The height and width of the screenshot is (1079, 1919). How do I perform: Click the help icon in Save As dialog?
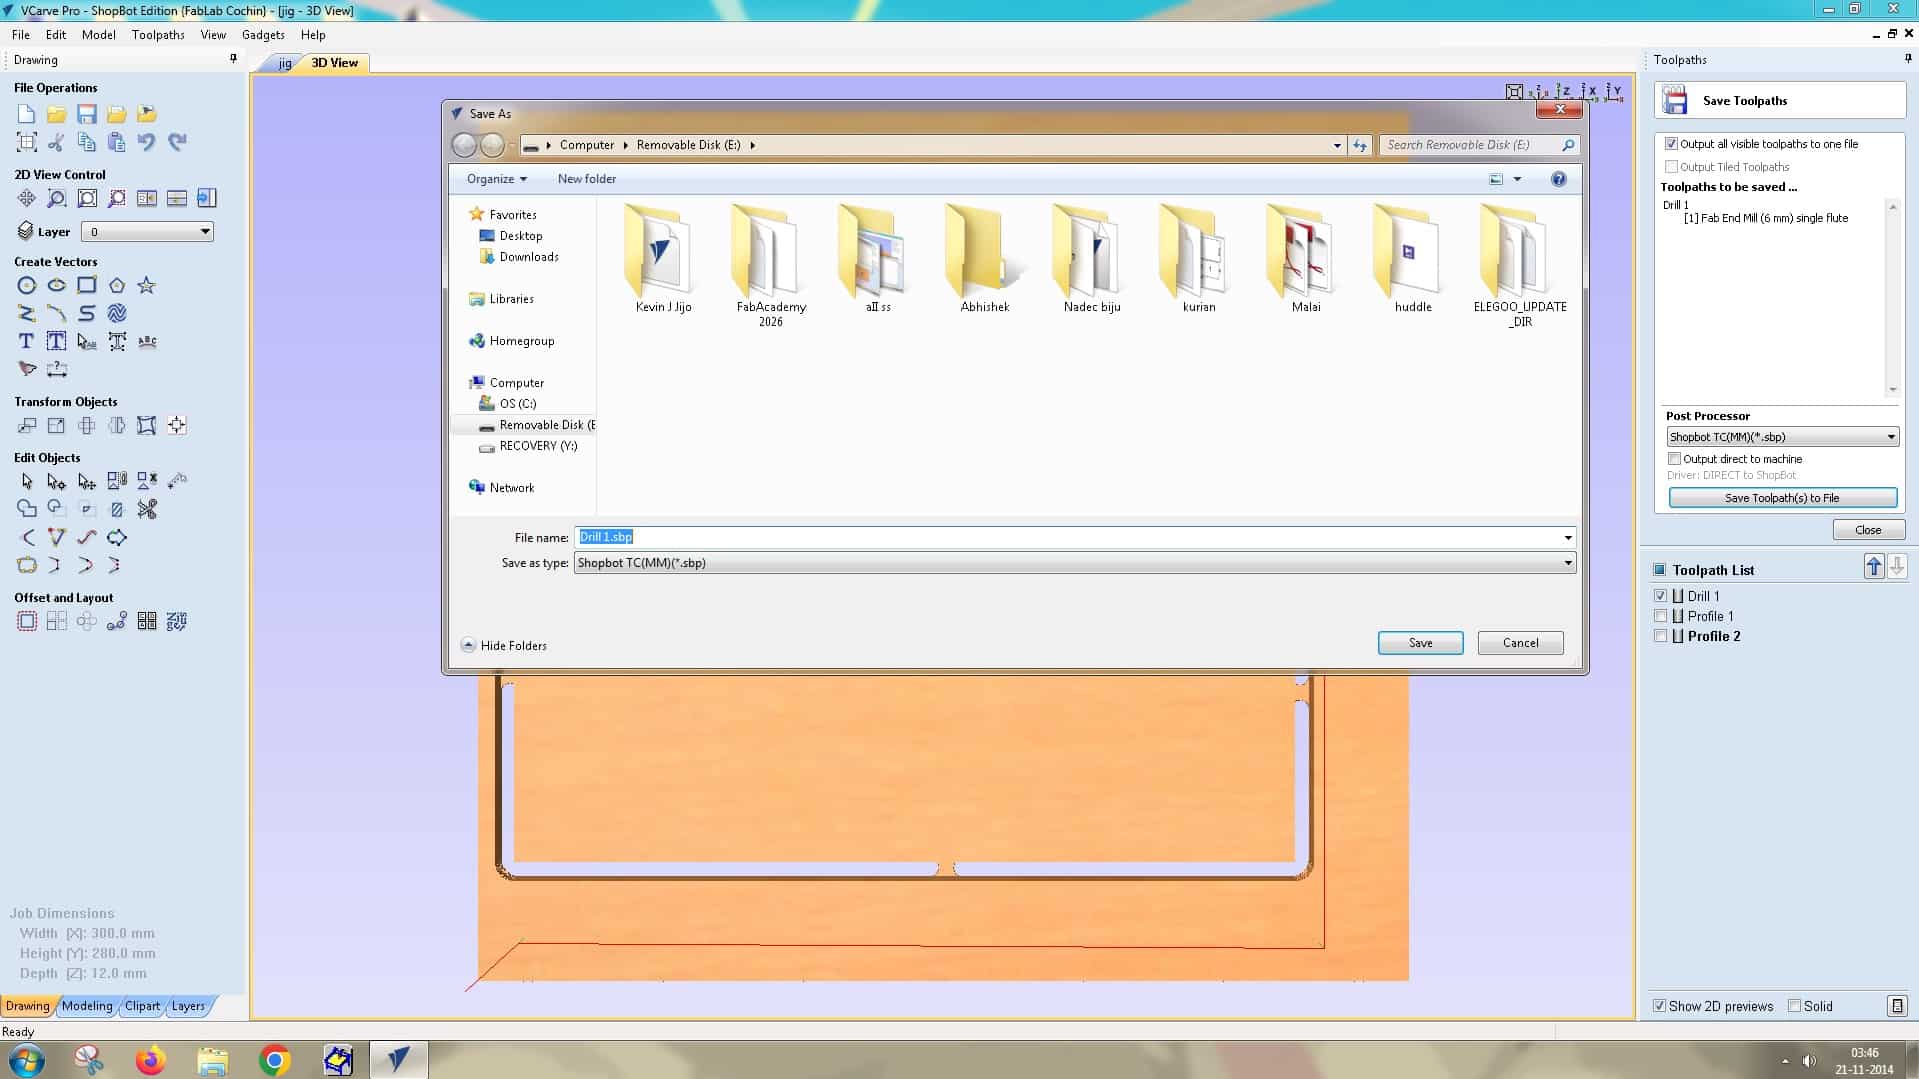(x=1559, y=179)
